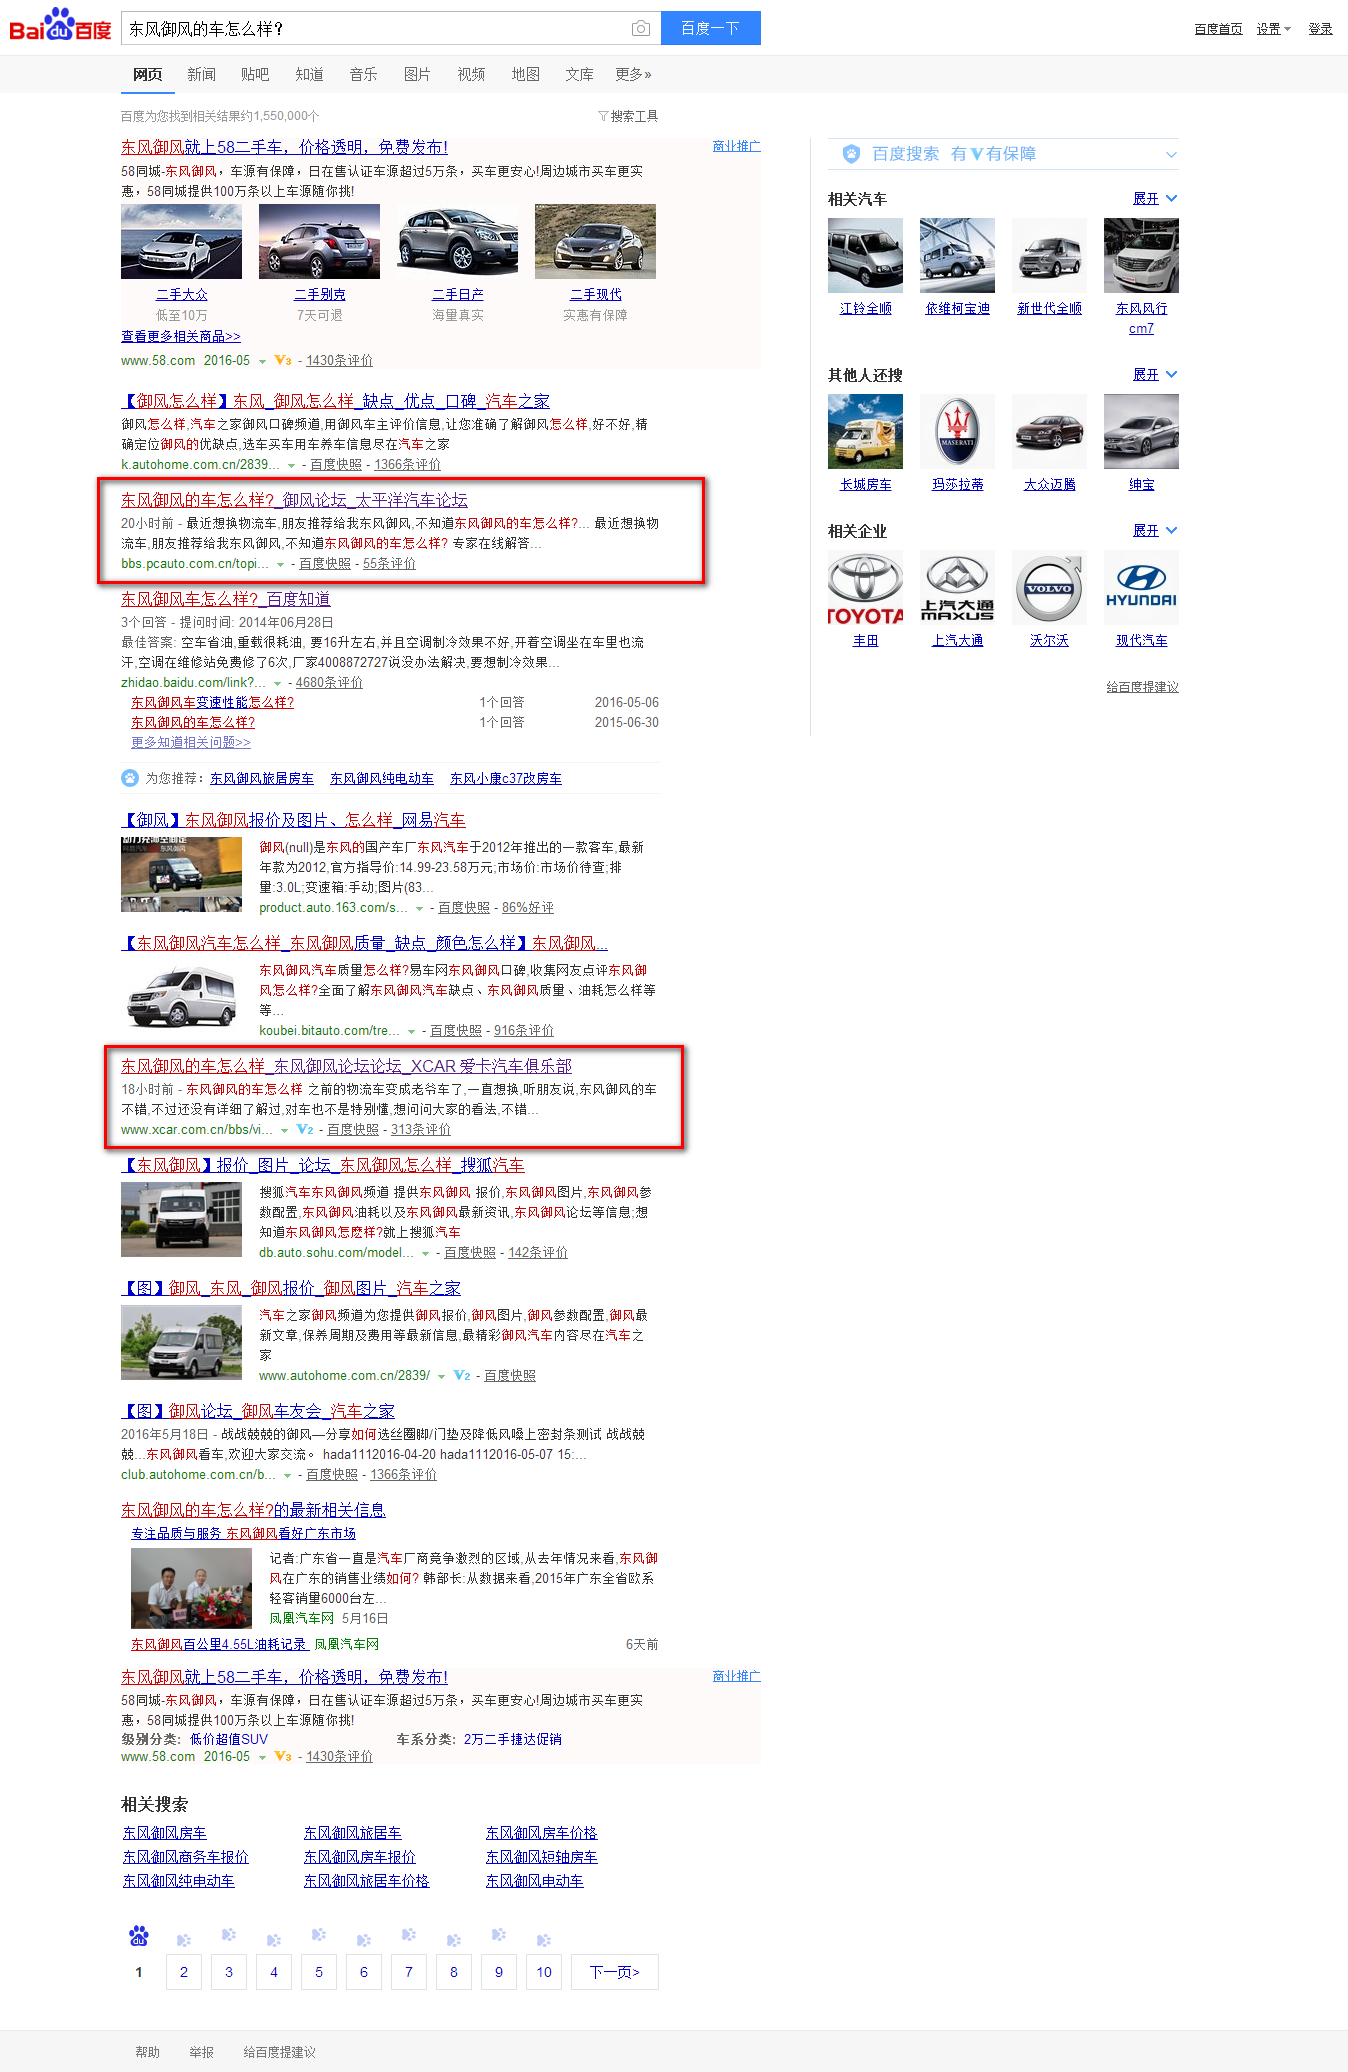Click related search 东风御风商务车报价
This screenshot has width=1348, height=2072.
coord(186,1857)
